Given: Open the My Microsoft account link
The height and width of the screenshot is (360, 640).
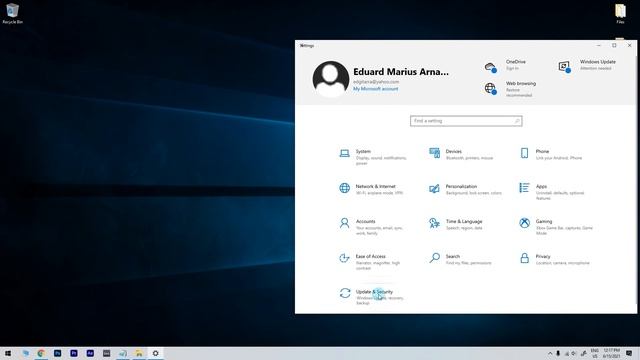Looking at the screenshot, I should [376, 89].
